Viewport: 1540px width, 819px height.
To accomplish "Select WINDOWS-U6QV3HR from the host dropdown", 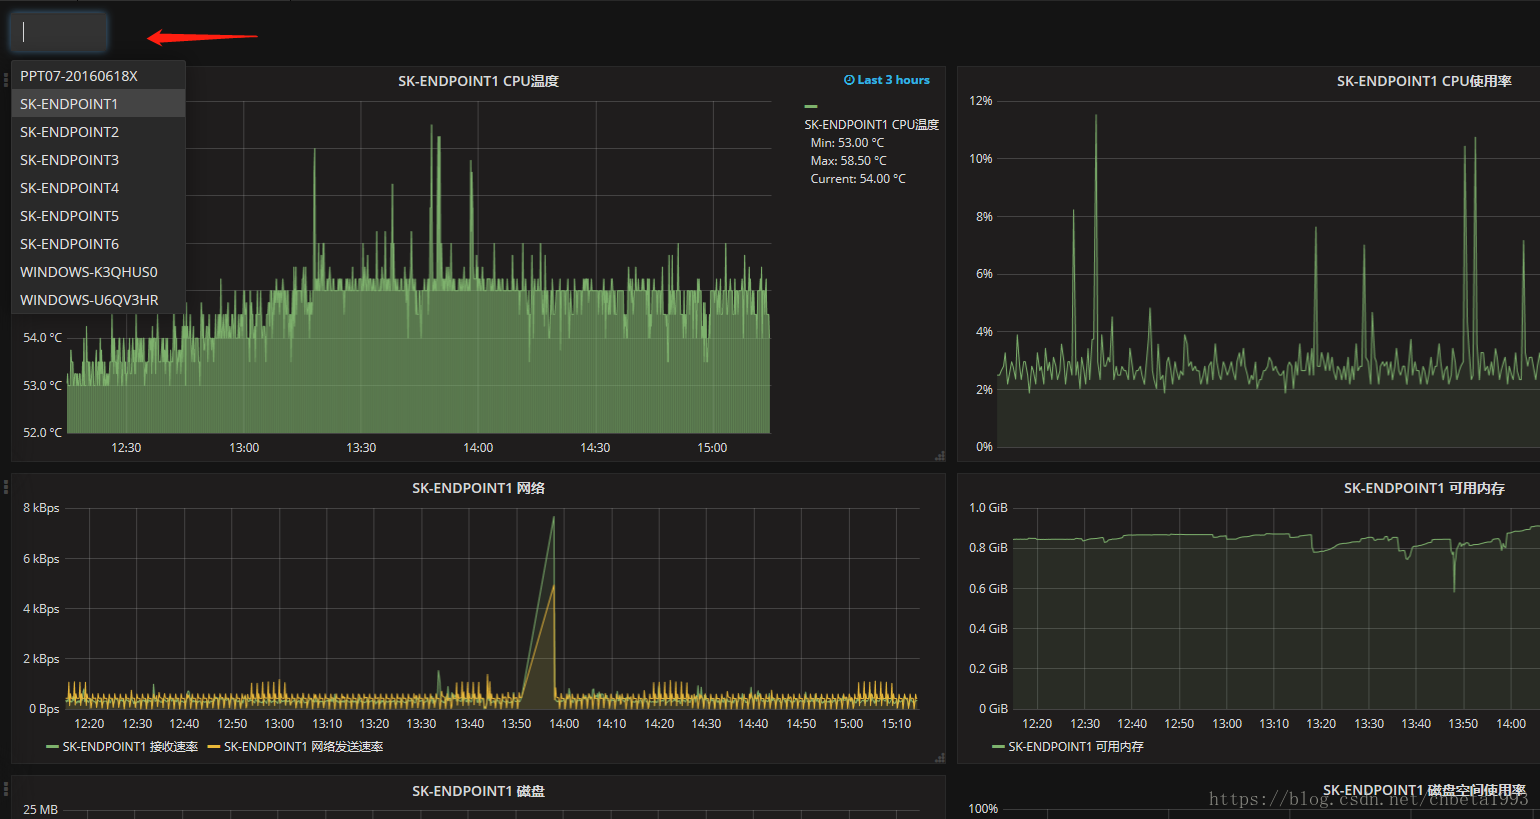I will tap(98, 300).
